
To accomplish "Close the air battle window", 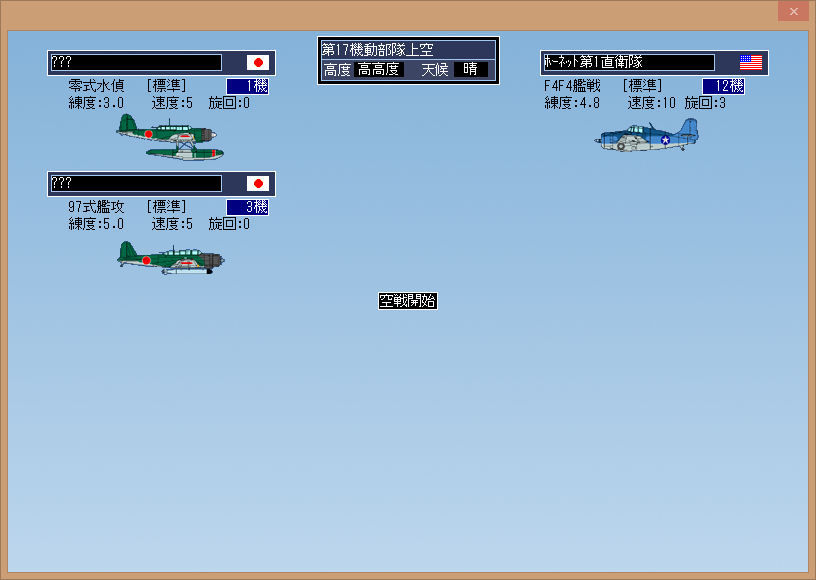I will (x=793, y=11).
